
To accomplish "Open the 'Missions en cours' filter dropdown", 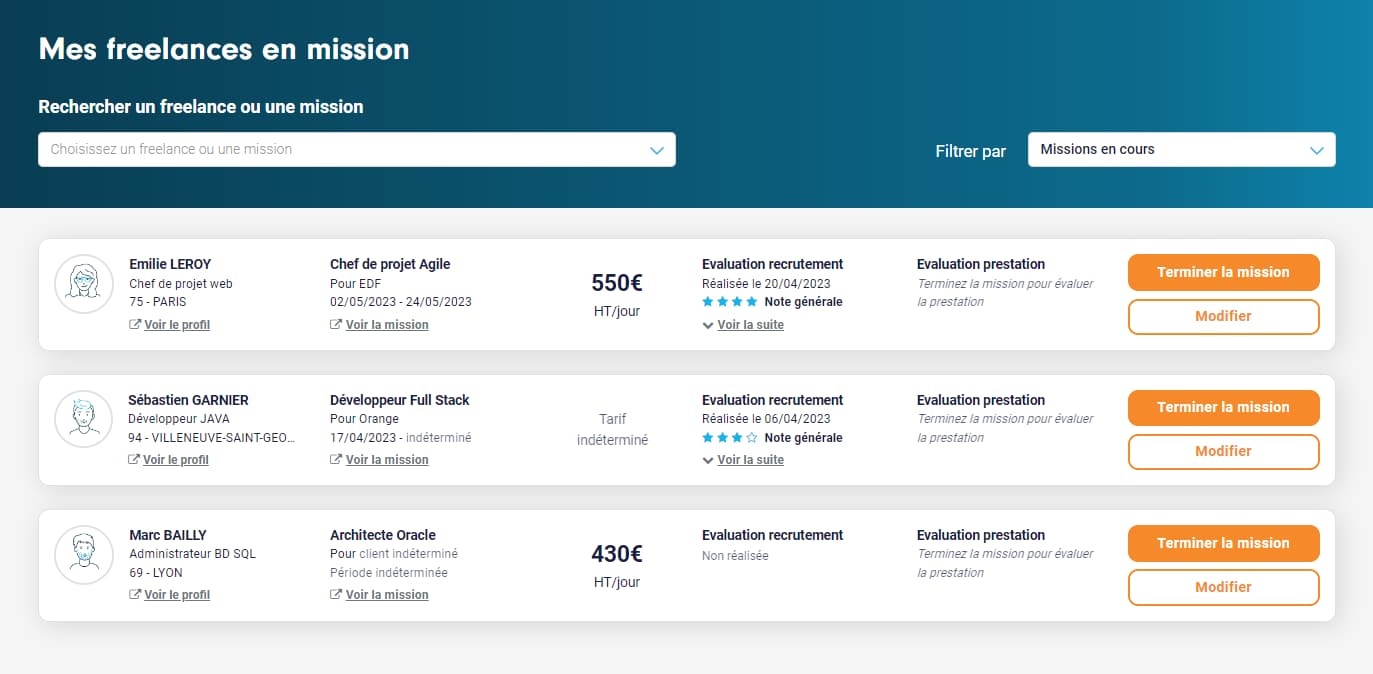I will (1181, 150).
